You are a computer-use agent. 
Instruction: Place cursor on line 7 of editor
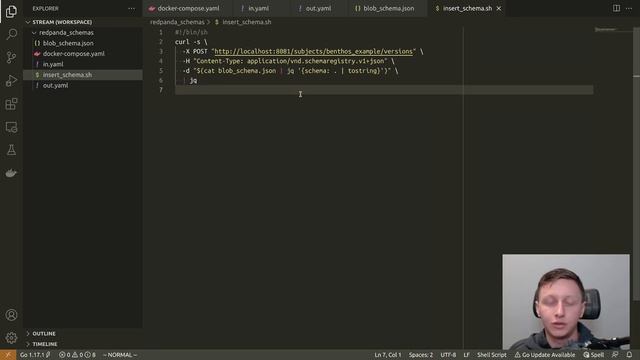(x=384, y=90)
